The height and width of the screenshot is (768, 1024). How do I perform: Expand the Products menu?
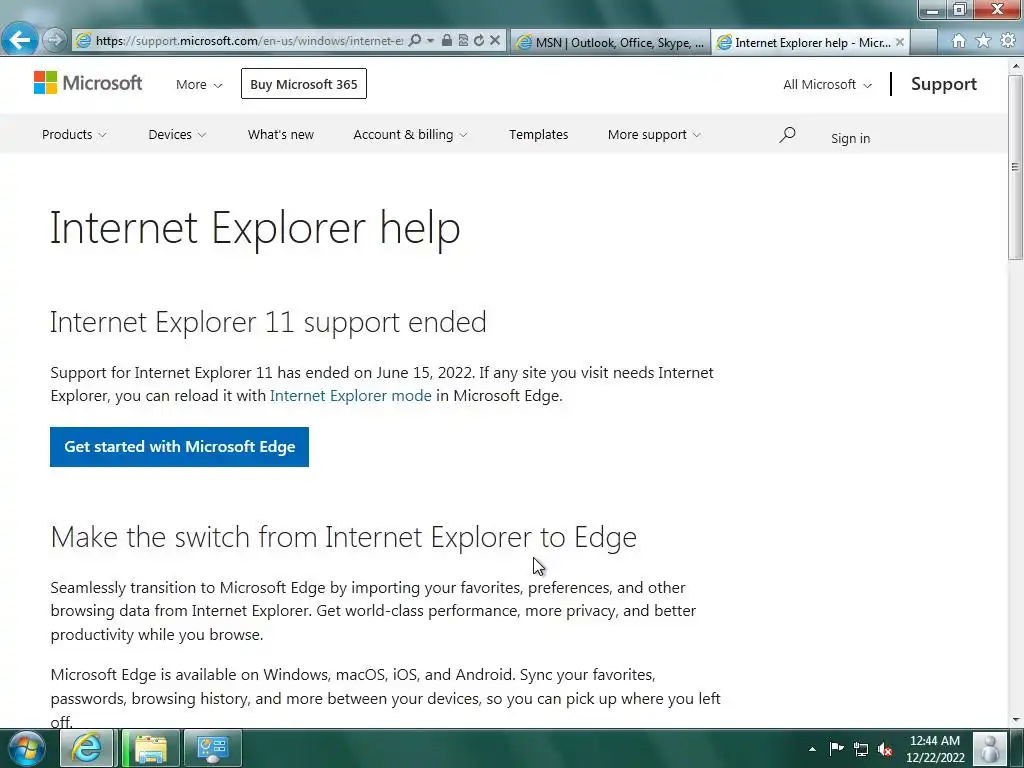point(74,135)
